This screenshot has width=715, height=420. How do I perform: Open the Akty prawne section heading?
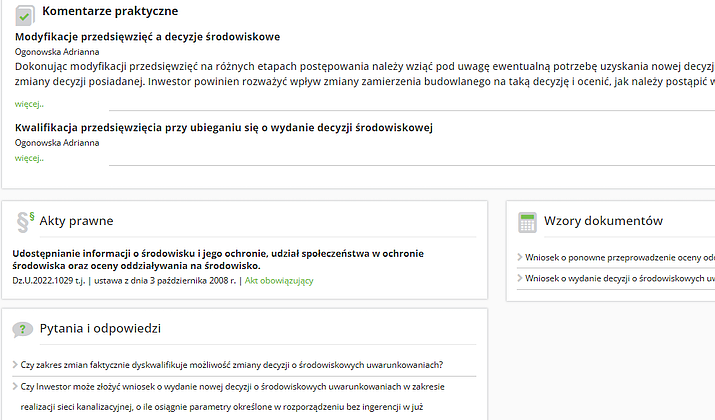tap(76, 221)
